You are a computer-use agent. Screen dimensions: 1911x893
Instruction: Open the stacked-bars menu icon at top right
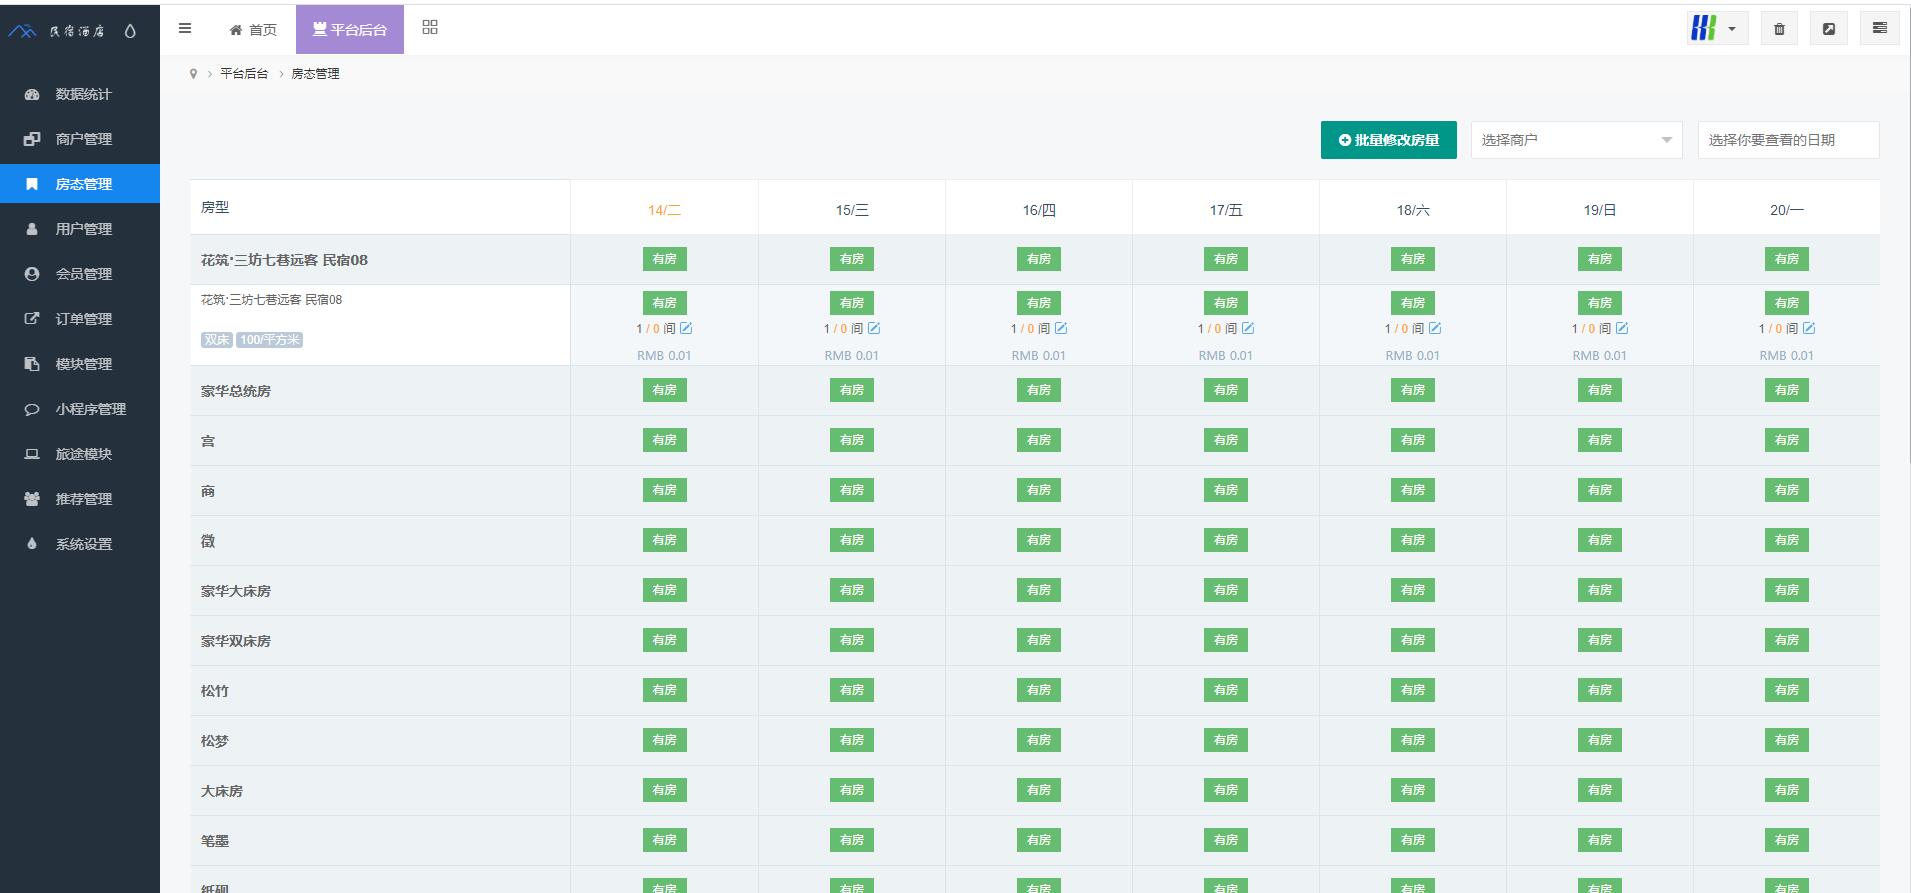pyautogui.click(x=1879, y=29)
